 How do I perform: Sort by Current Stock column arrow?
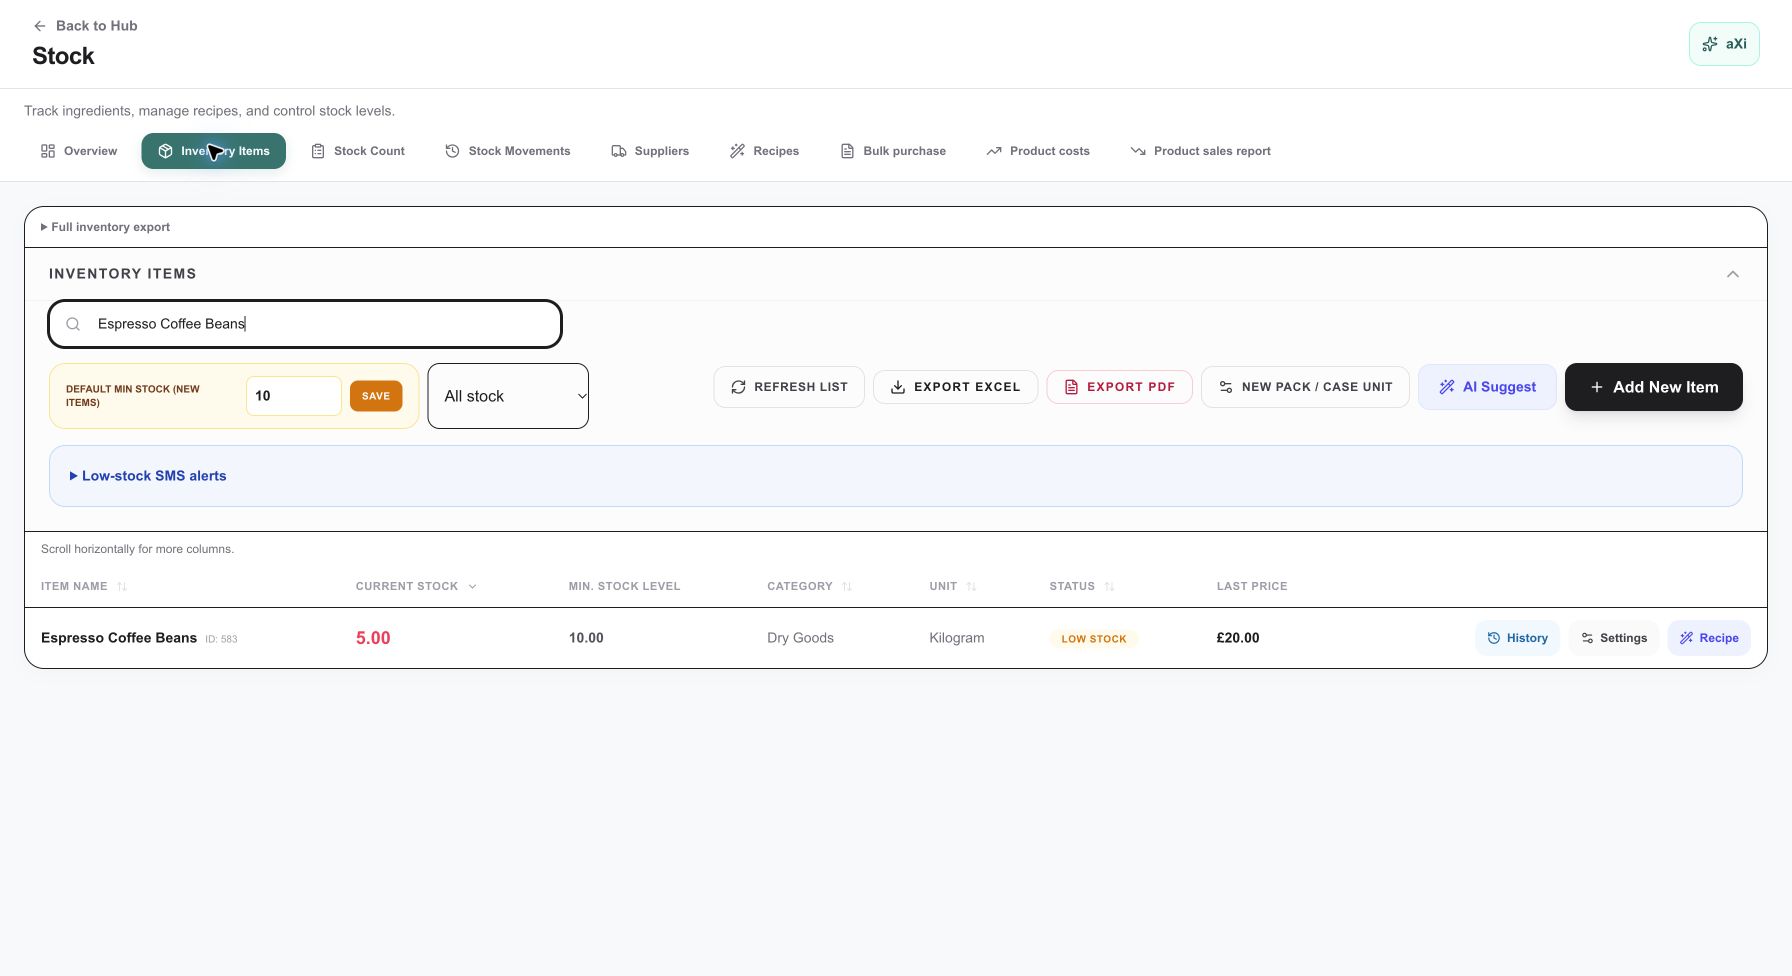472,587
